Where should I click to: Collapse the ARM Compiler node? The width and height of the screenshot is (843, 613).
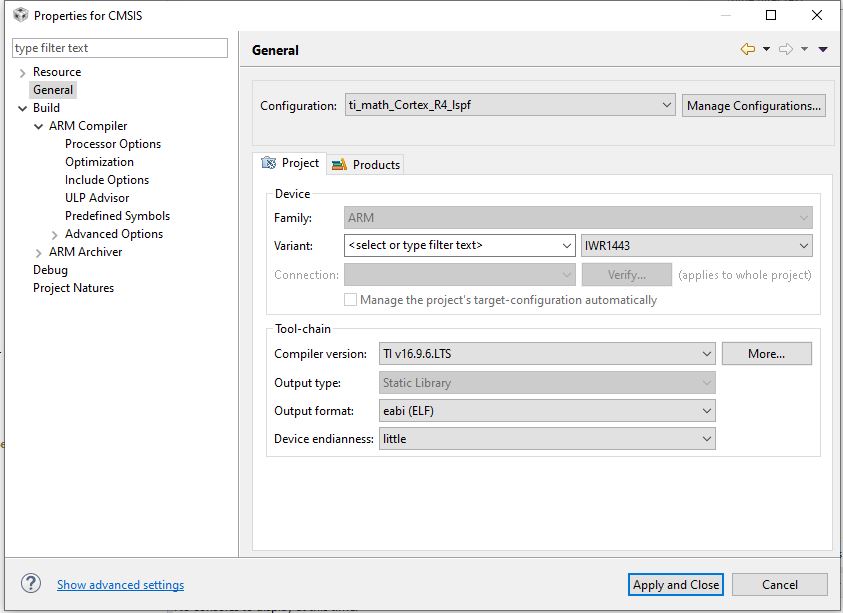point(39,126)
